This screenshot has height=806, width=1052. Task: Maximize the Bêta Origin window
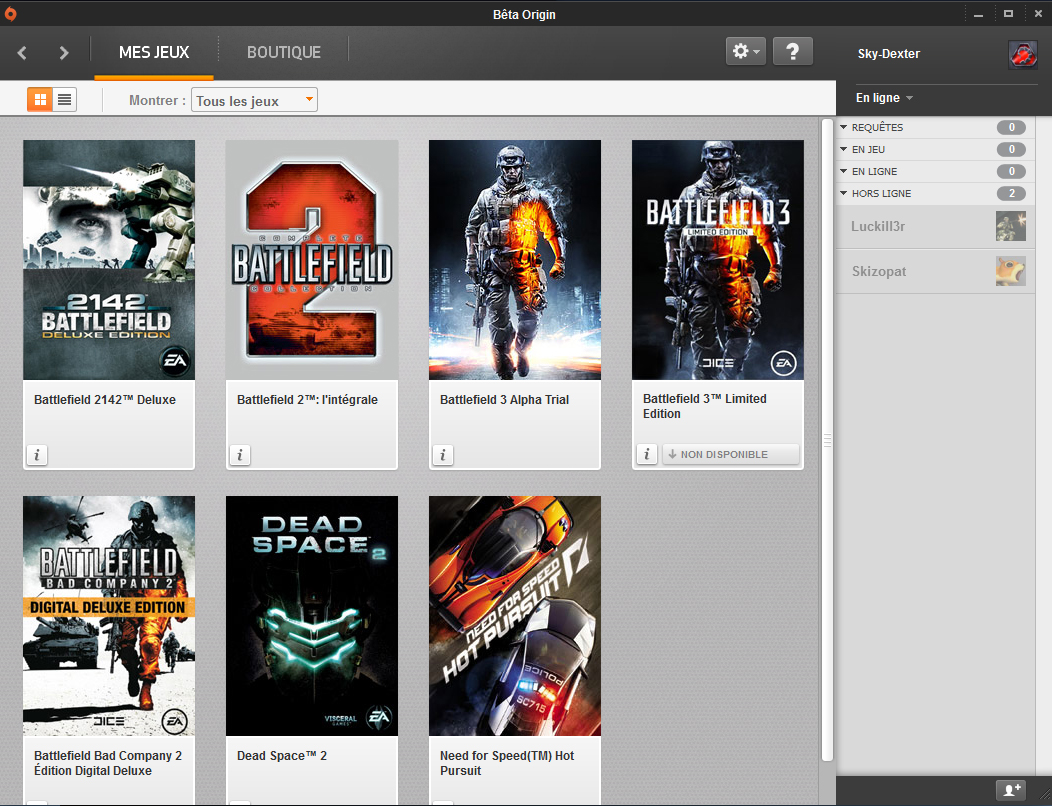[x=1008, y=14]
